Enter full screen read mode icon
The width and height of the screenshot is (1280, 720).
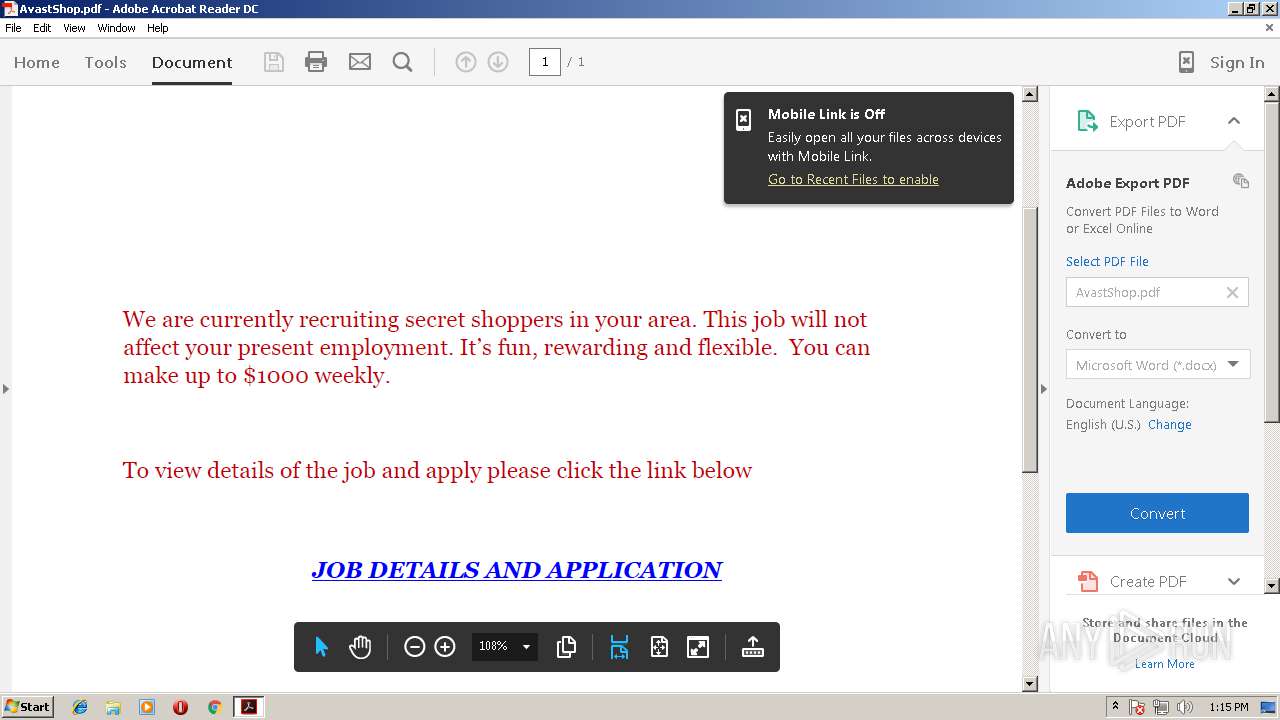coord(698,647)
